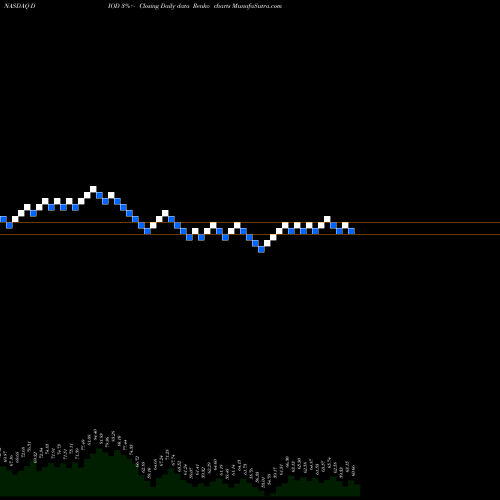Select the lowest blue Renko brick at the trough
The image size is (500, 500).
(x=261, y=249)
